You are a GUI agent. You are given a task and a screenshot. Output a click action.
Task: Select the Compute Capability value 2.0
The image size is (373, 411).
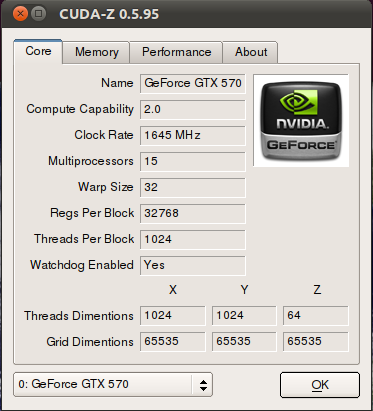tap(193, 109)
